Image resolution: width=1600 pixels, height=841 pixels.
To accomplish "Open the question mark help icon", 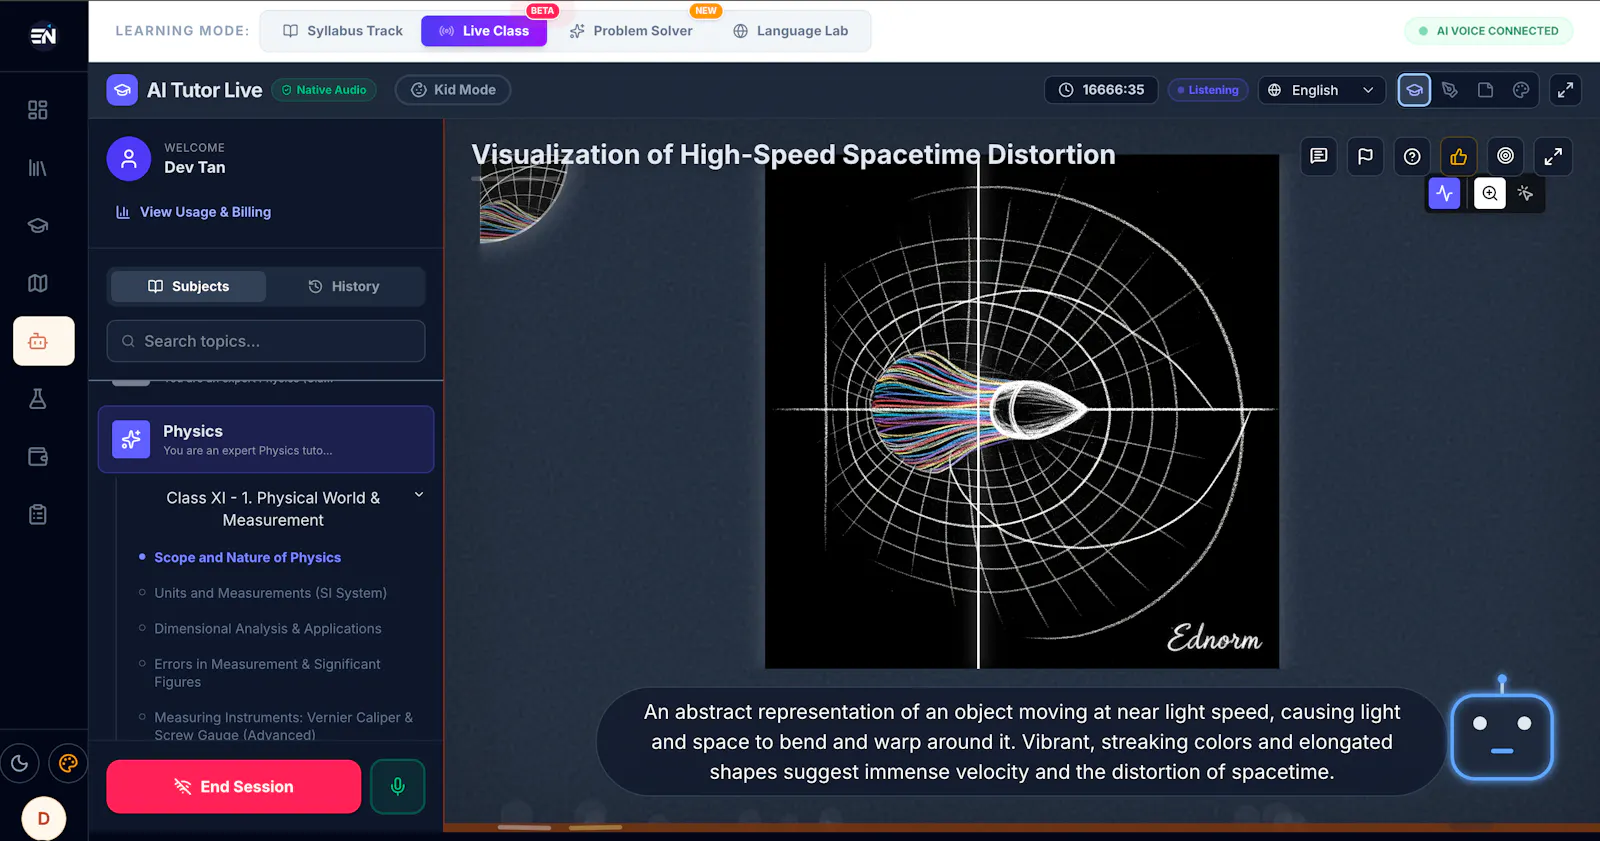I will pos(1412,156).
